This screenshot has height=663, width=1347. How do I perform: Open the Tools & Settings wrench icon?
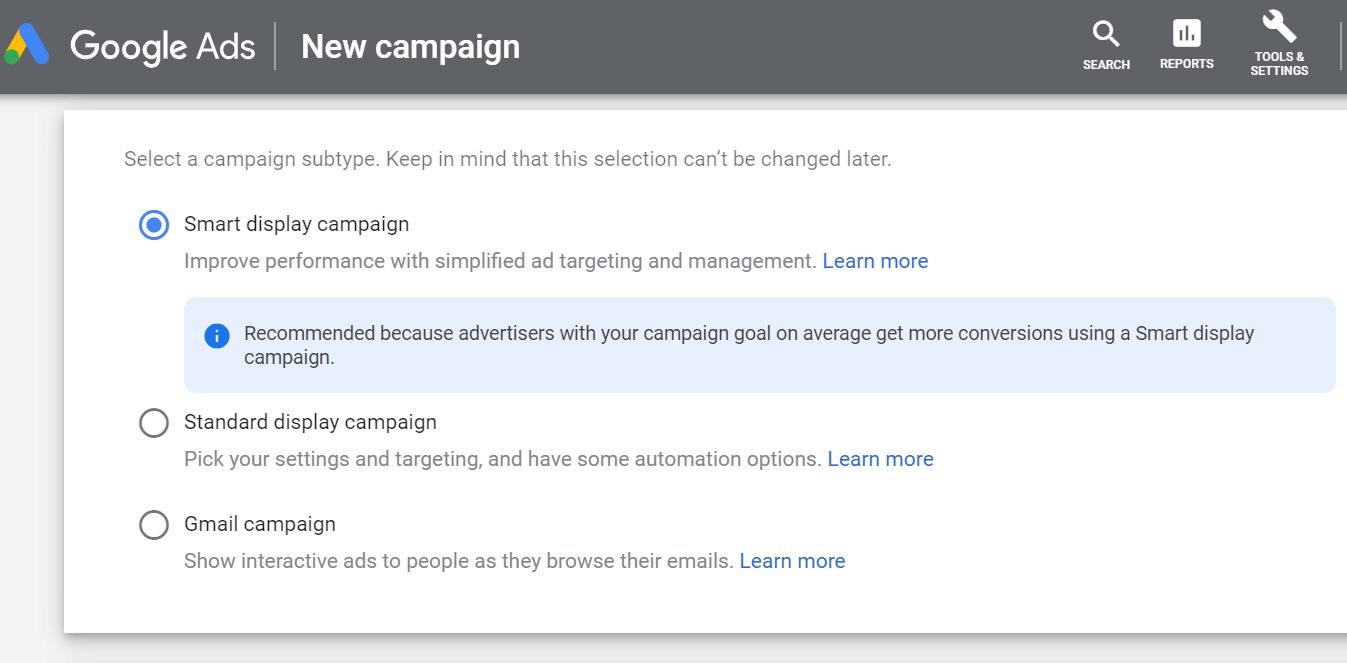pos(1279,26)
